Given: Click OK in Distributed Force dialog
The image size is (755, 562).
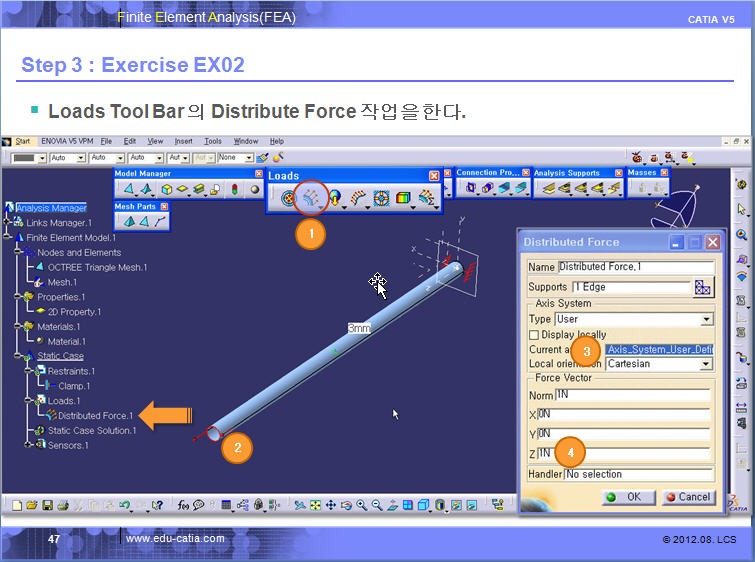Looking at the screenshot, I should pyautogui.click(x=628, y=497).
